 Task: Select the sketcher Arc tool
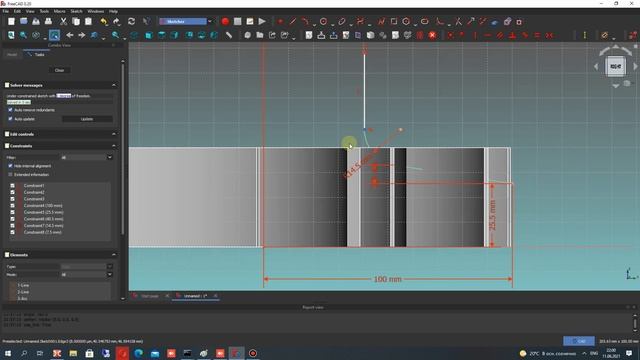305,22
